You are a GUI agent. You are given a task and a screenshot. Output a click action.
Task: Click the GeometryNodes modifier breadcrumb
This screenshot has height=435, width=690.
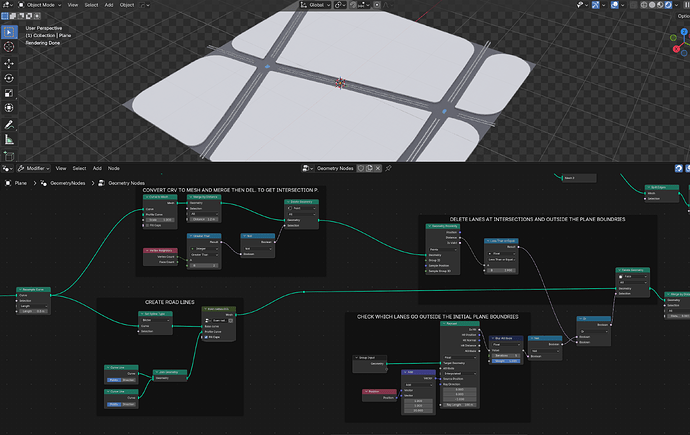click(x=63, y=183)
